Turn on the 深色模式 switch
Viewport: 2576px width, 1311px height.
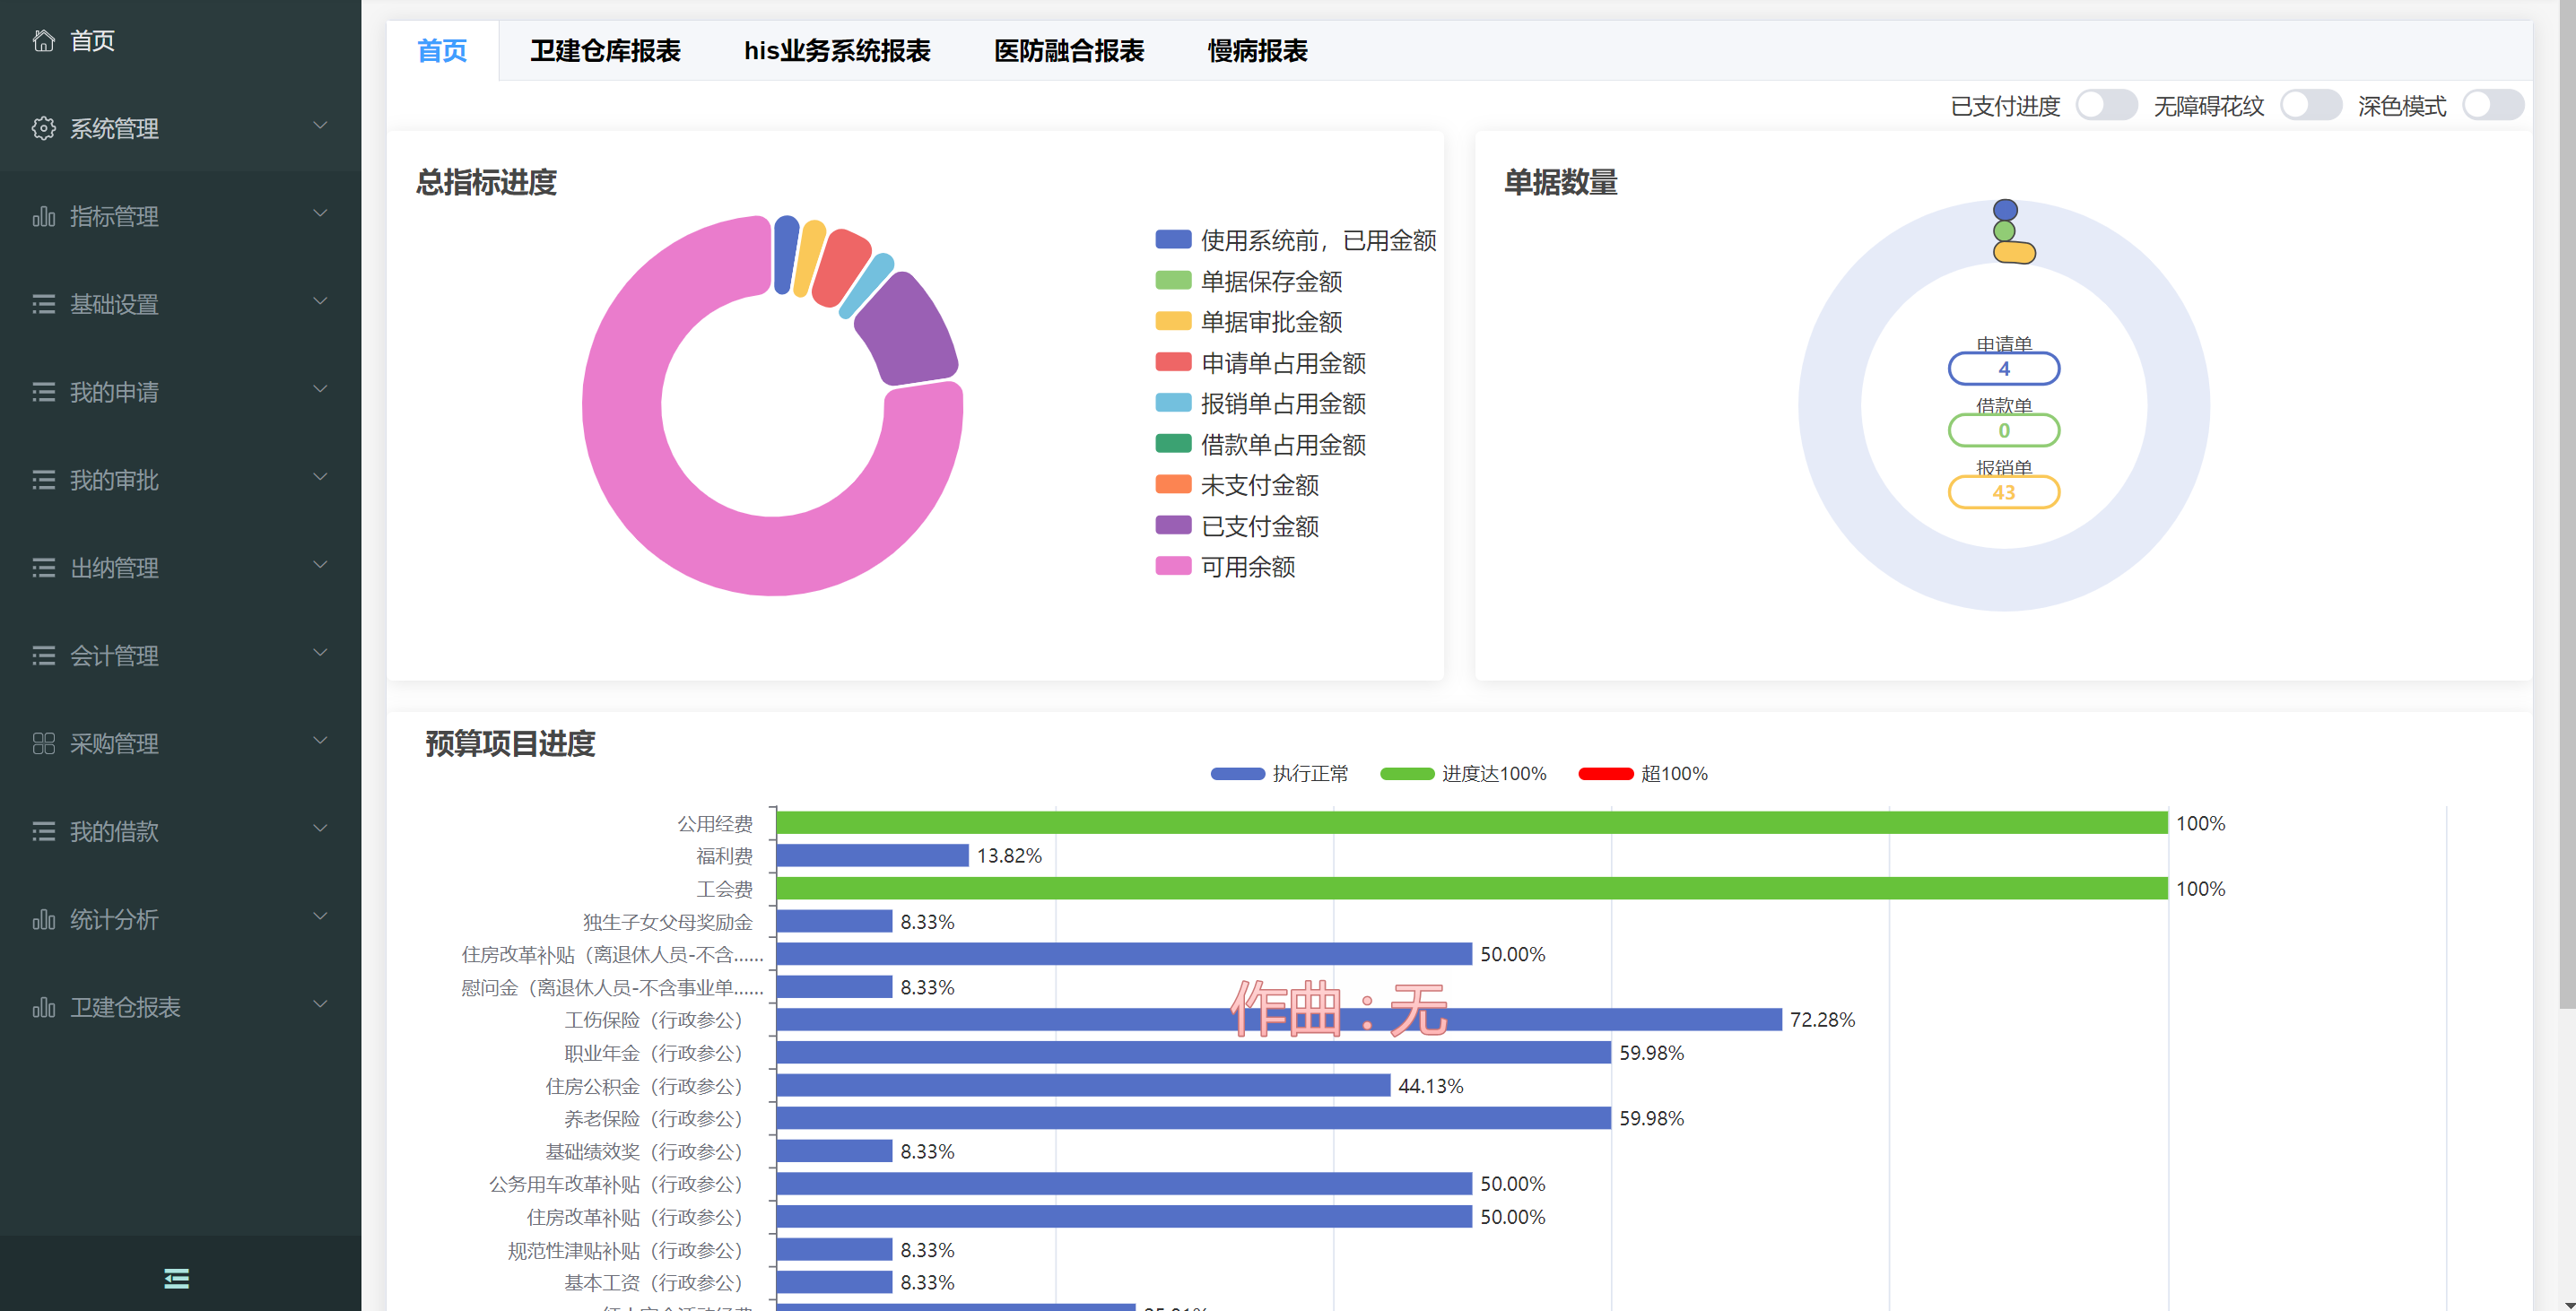point(2493,105)
